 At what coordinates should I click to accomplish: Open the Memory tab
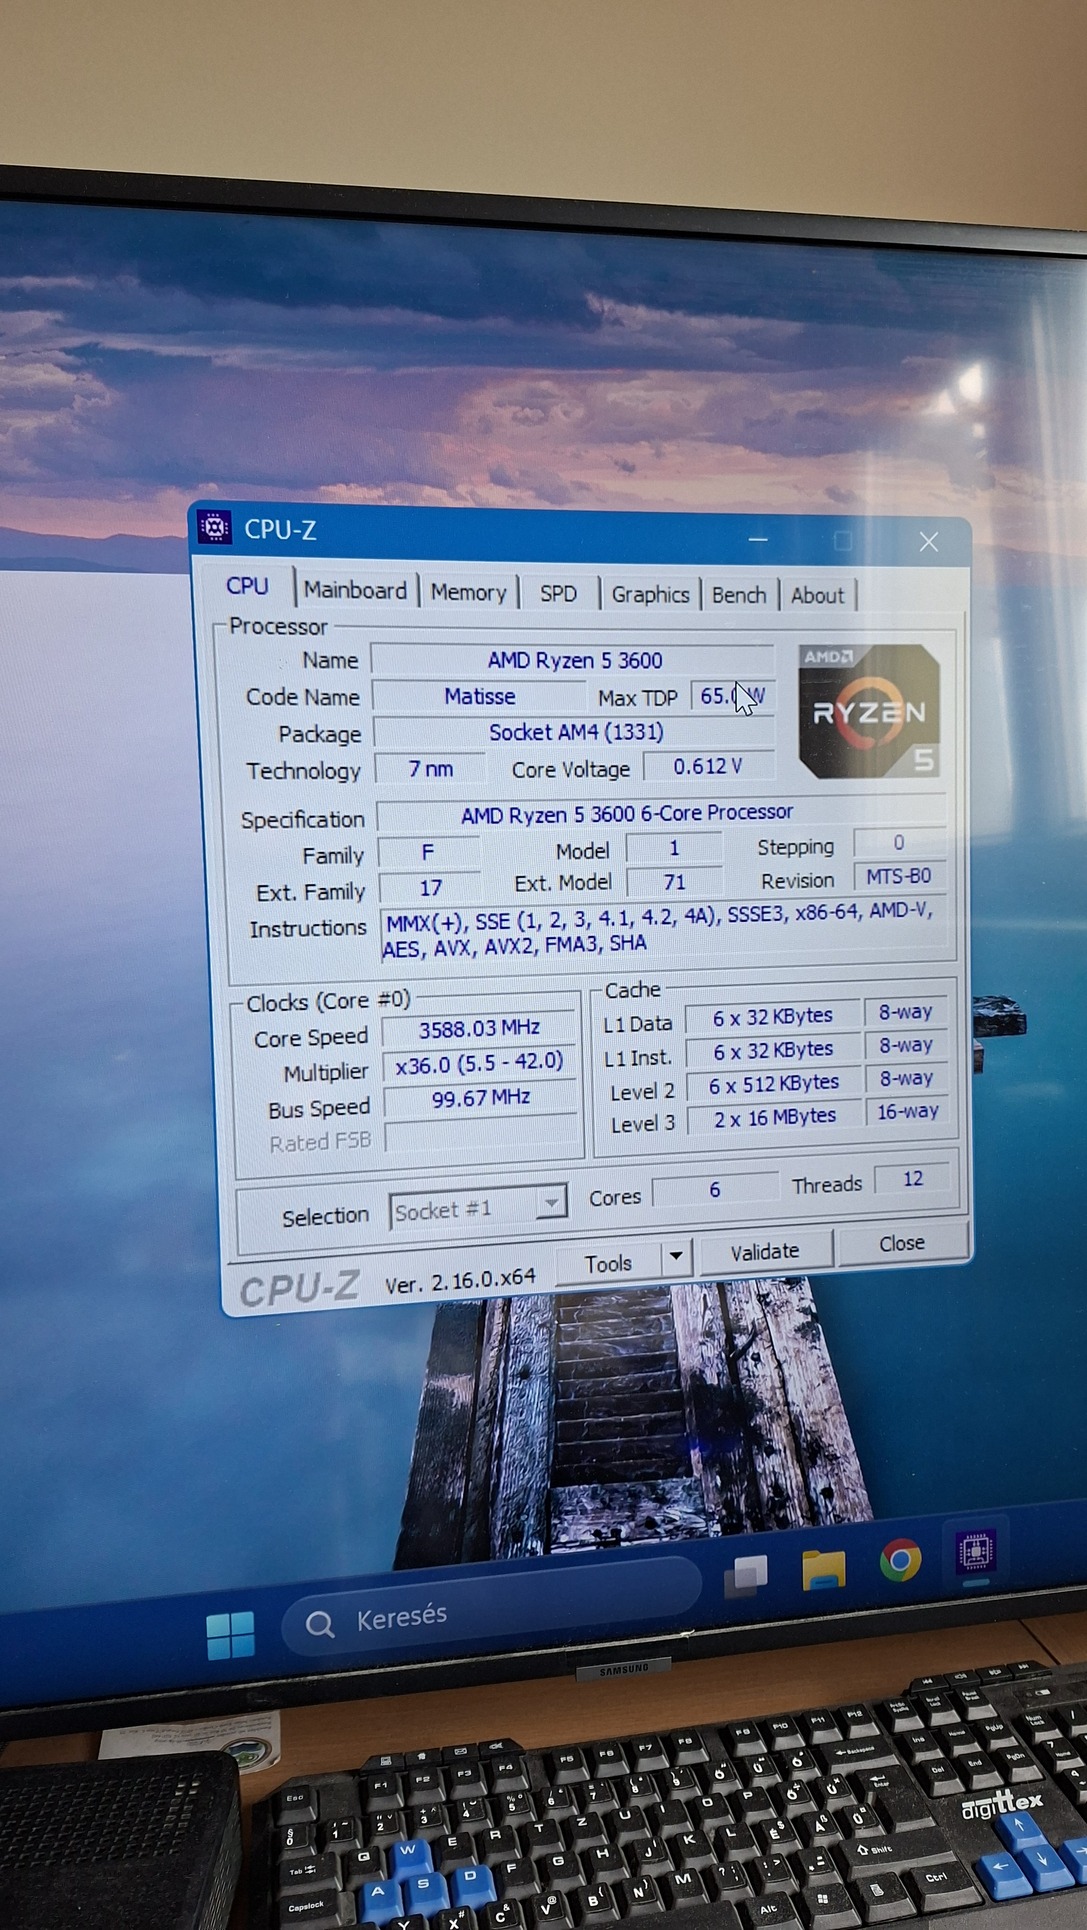(x=468, y=592)
